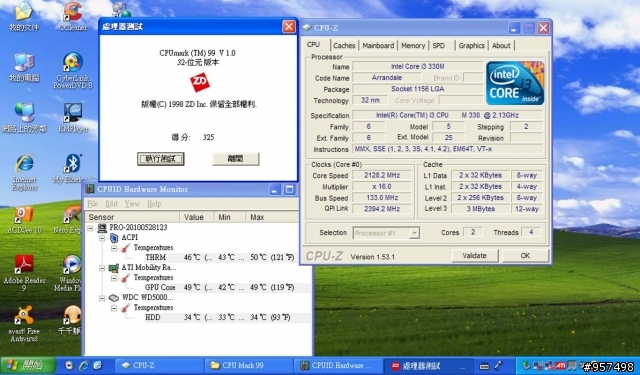Collapse the ACPI node
The width and height of the screenshot is (640, 375).
click(102, 238)
